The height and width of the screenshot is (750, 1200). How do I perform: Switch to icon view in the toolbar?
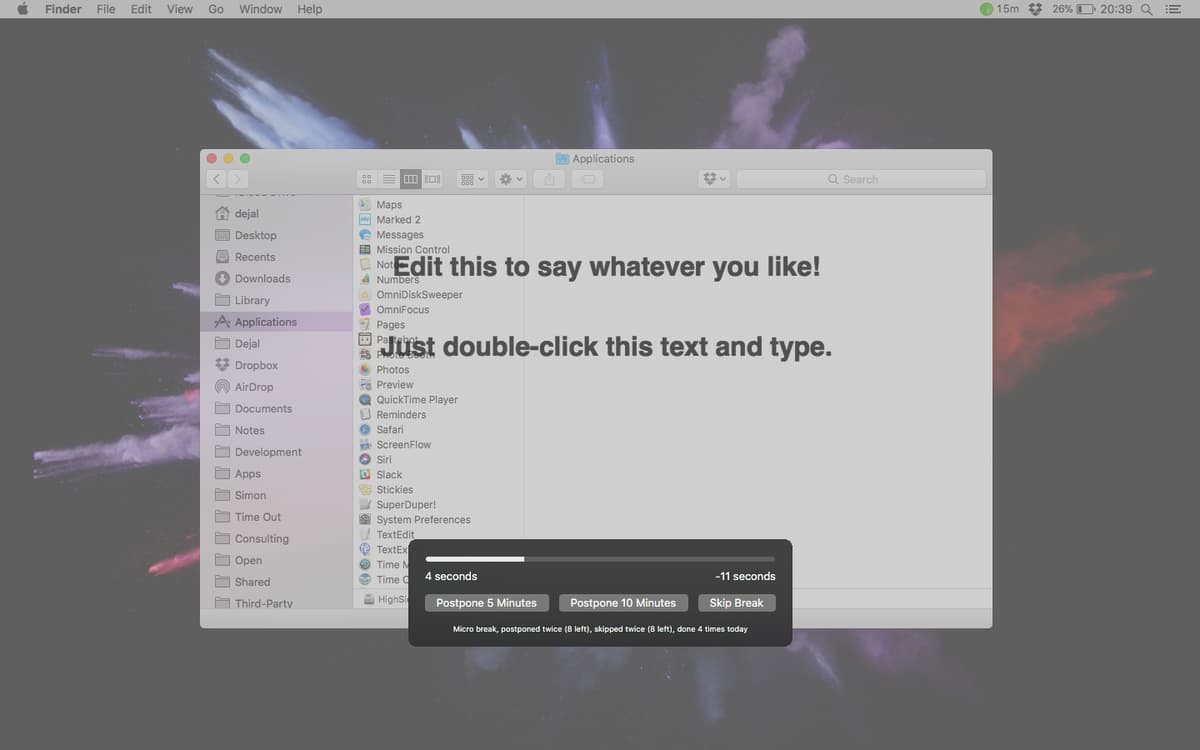[367, 178]
